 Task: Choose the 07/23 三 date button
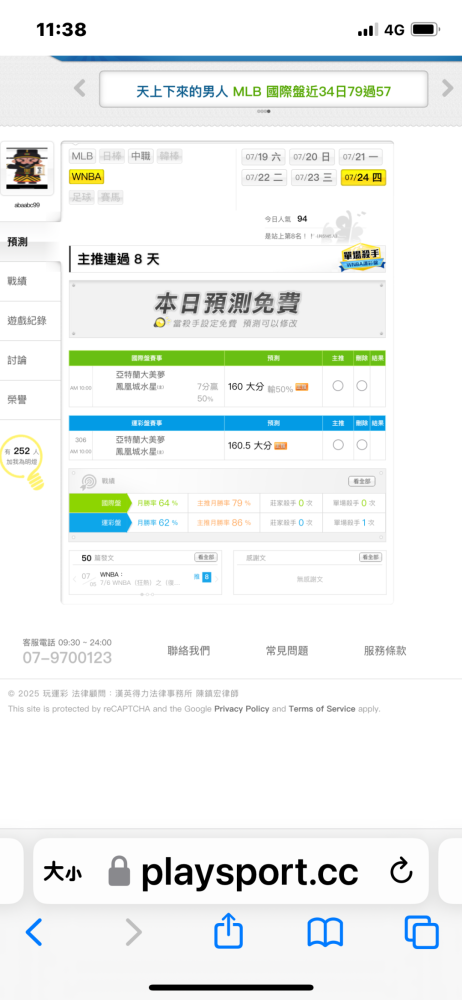[x=314, y=177]
